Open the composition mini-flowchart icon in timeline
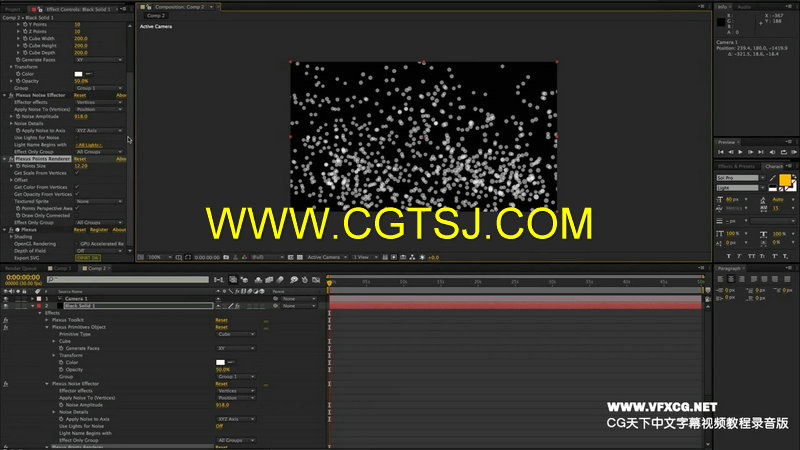The width and height of the screenshot is (800, 450). [x=219, y=280]
